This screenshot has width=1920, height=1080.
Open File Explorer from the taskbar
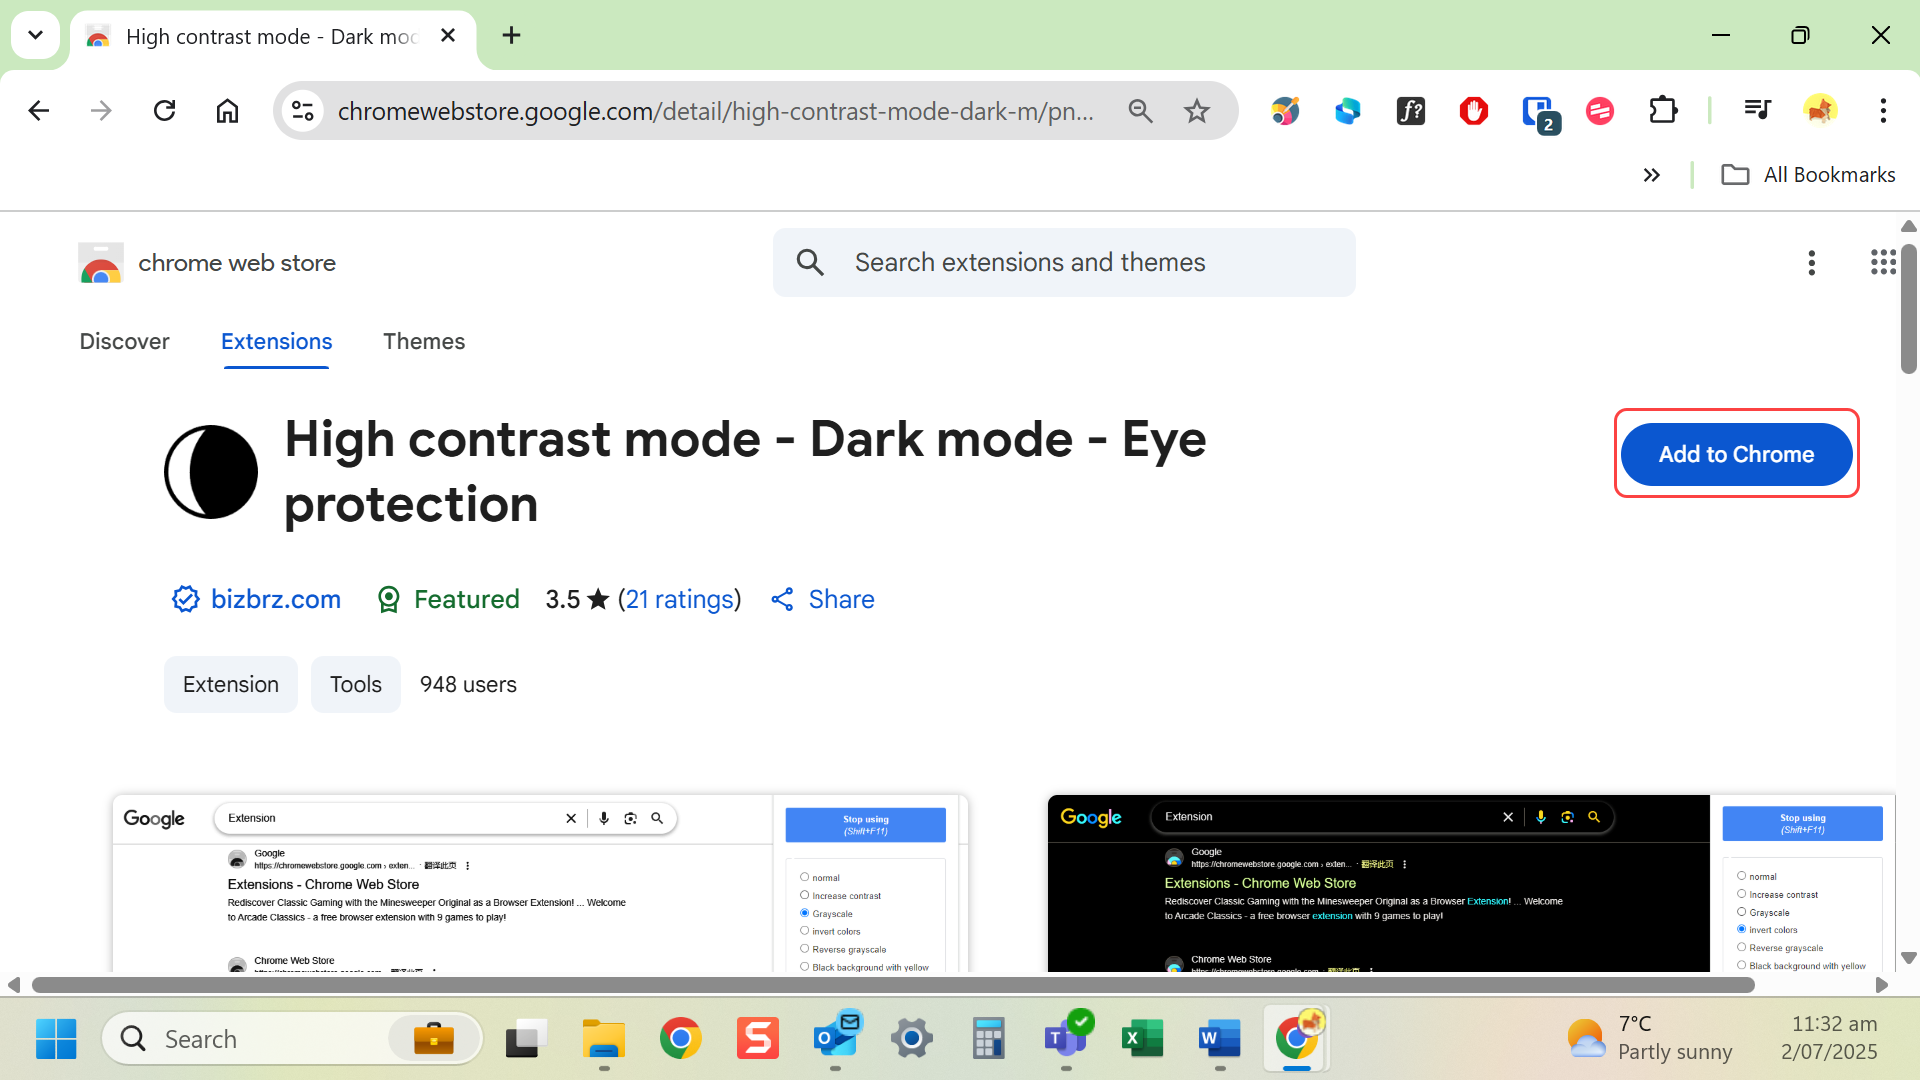604,1039
